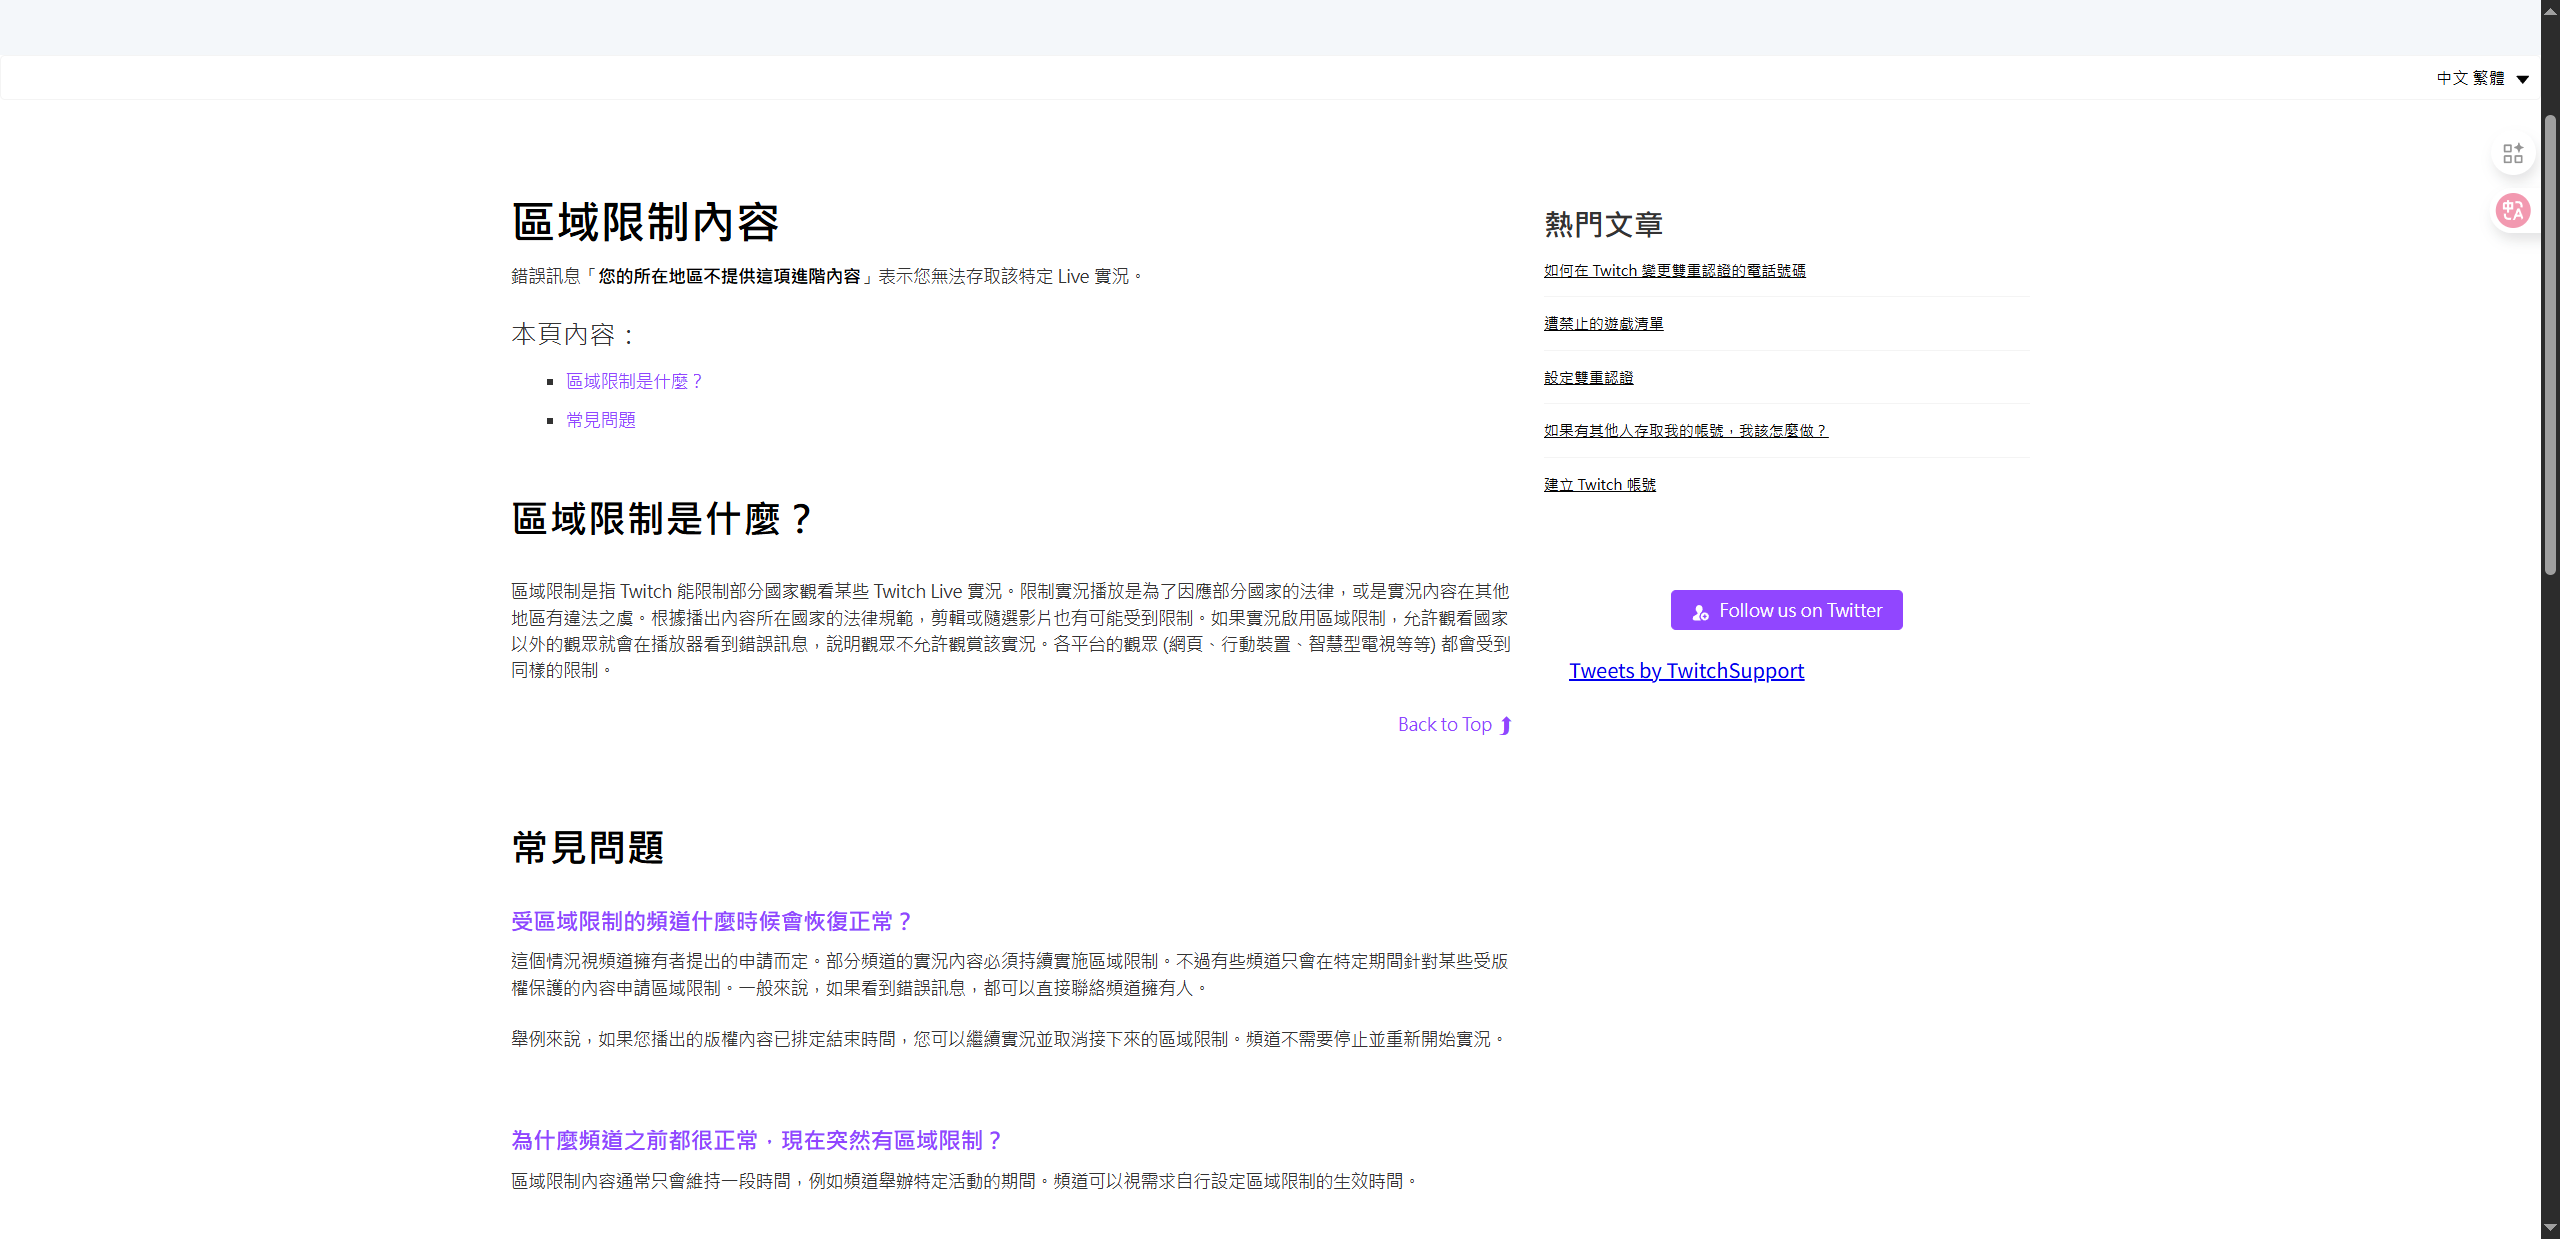This screenshot has height=1239, width=2560.
Task: Click FAQ heading 受區域限制的頻道什麼時候會恢復正常？
Action: pyautogui.click(x=711, y=921)
